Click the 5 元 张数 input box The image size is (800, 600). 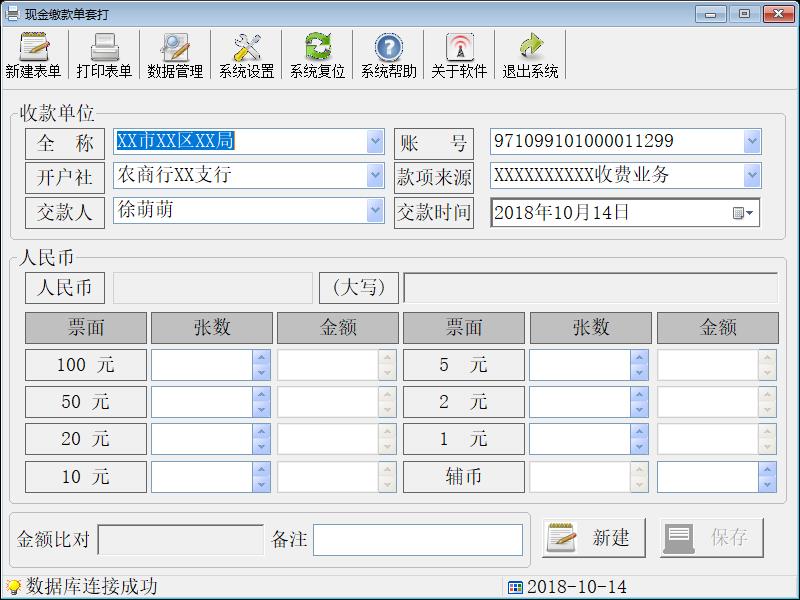pos(580,365)
